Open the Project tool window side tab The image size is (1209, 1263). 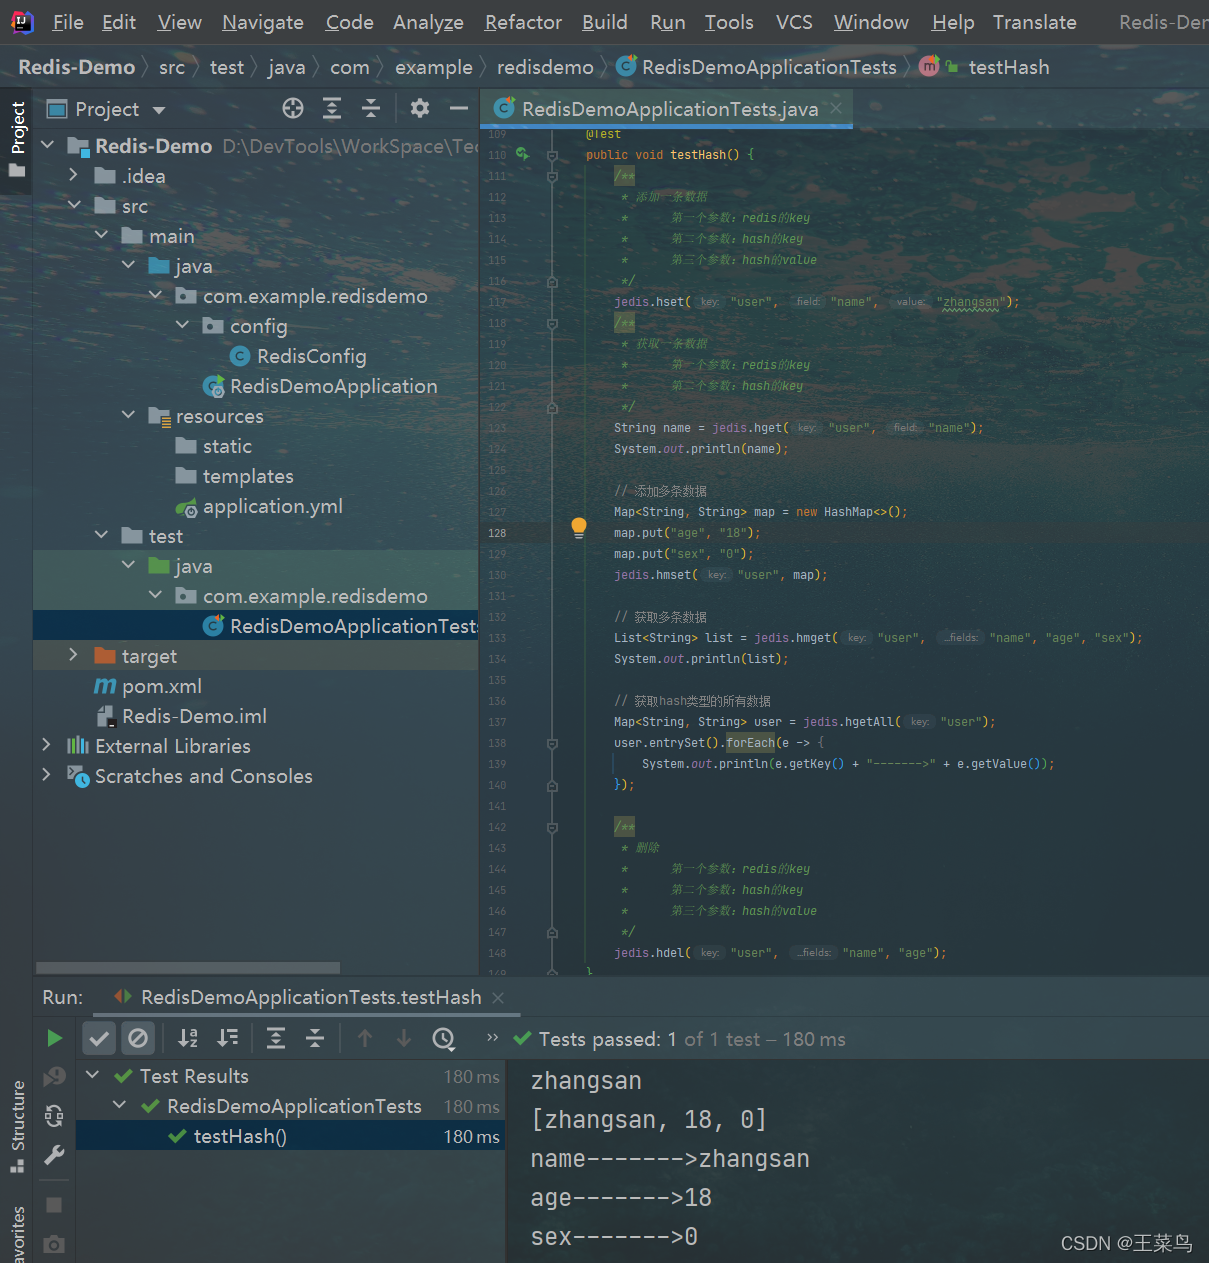17,139
